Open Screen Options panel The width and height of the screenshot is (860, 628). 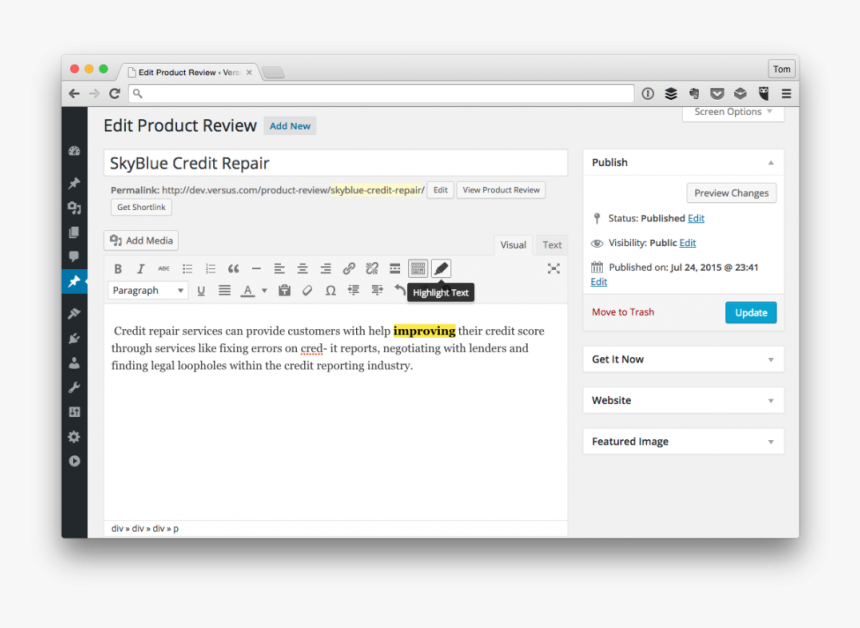pyautogui.click(x=733, y=112)
